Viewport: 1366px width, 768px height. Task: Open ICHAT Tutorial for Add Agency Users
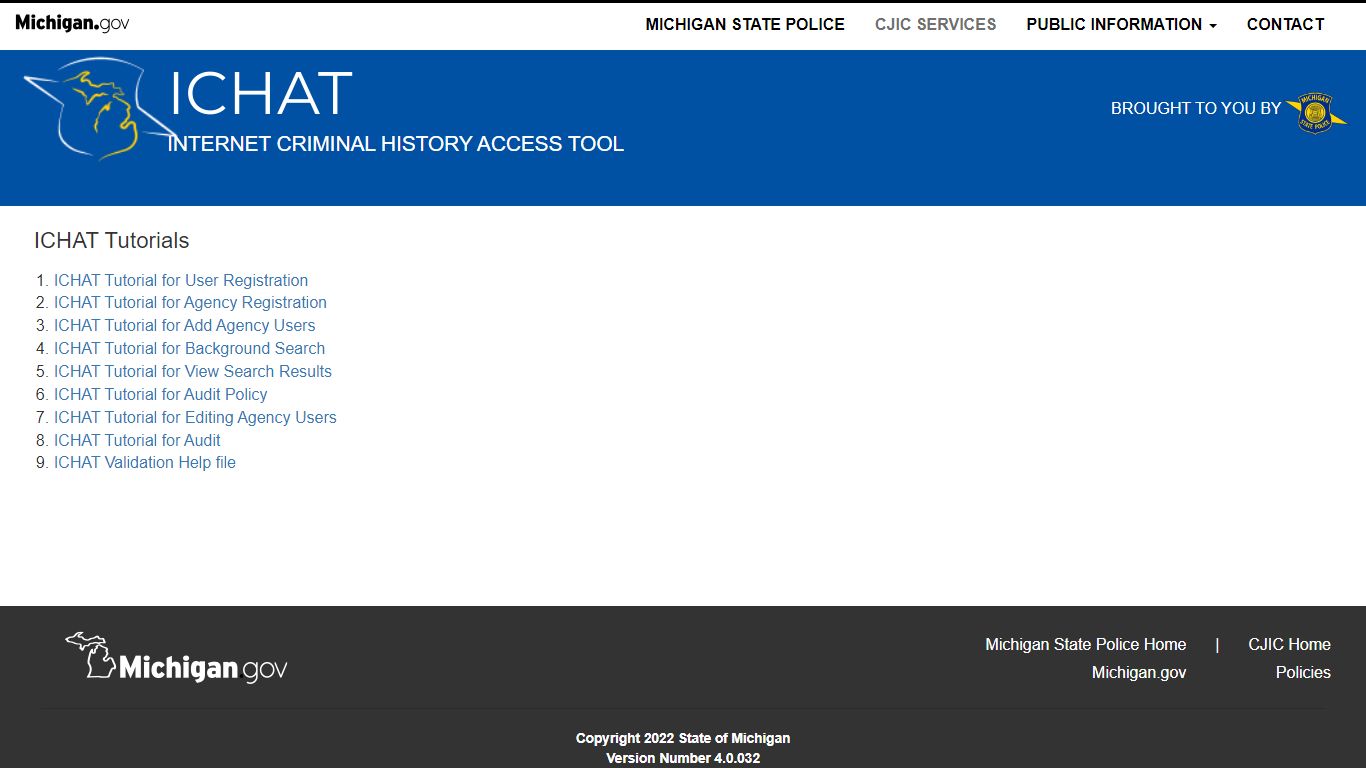coord(184,325)
